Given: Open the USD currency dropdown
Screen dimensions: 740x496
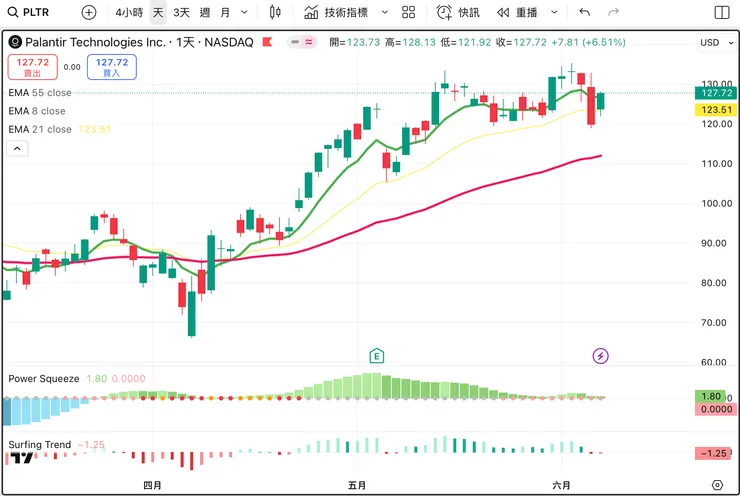Looking at the screenshot, I should [x=713, y=43].
